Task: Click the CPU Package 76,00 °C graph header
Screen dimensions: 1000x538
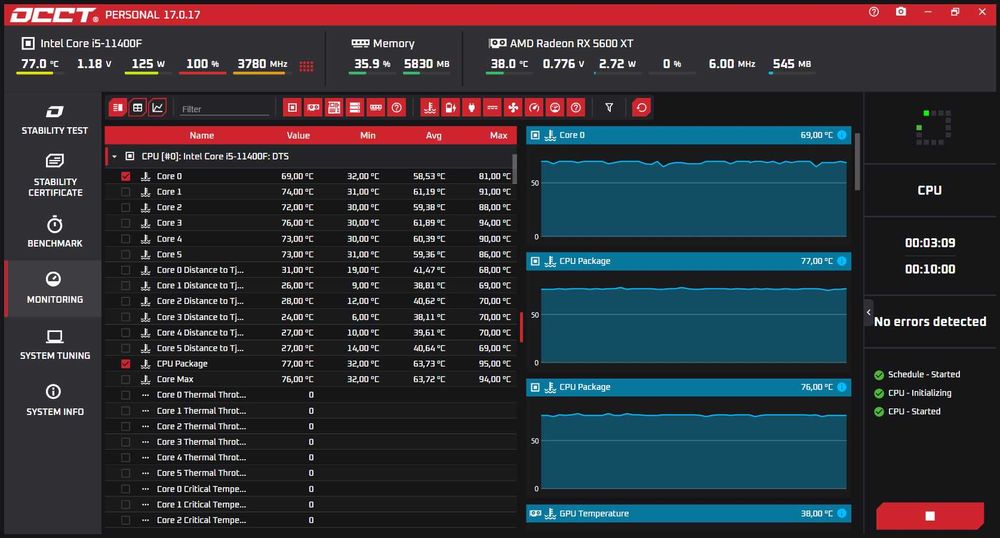Action: point(688,387)
